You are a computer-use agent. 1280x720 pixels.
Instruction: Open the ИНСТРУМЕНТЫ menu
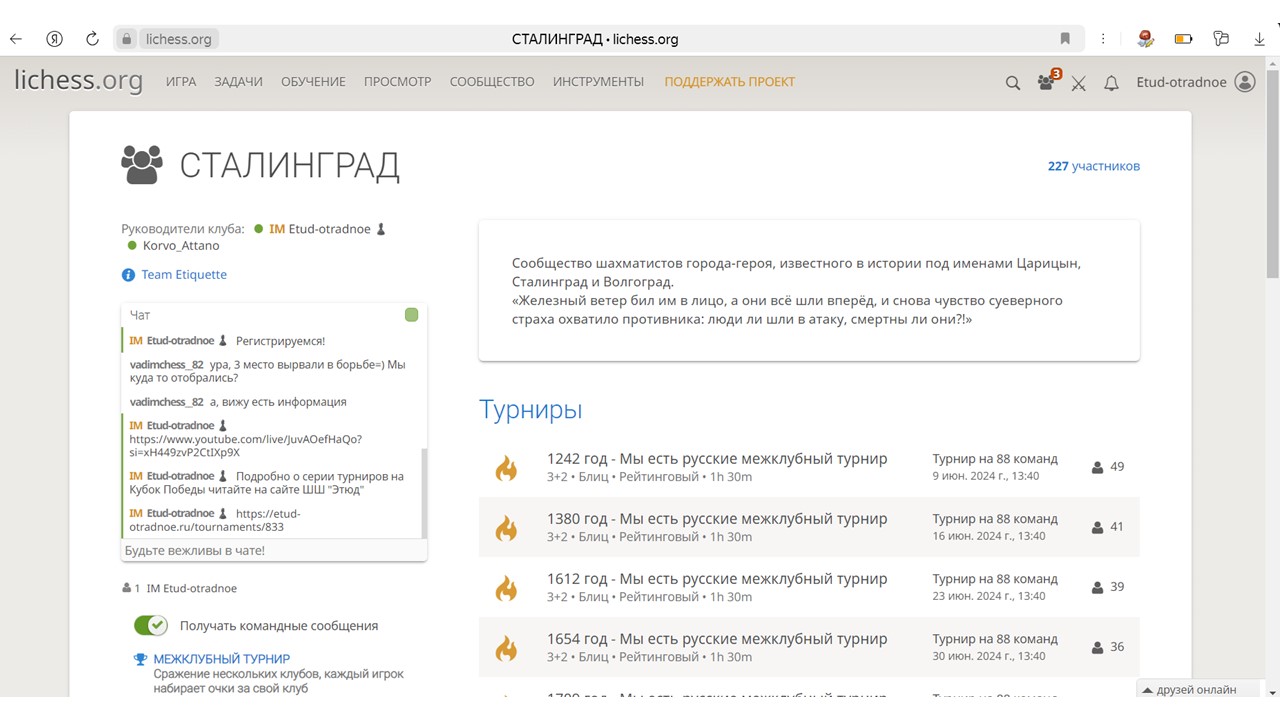coord(598,82)
